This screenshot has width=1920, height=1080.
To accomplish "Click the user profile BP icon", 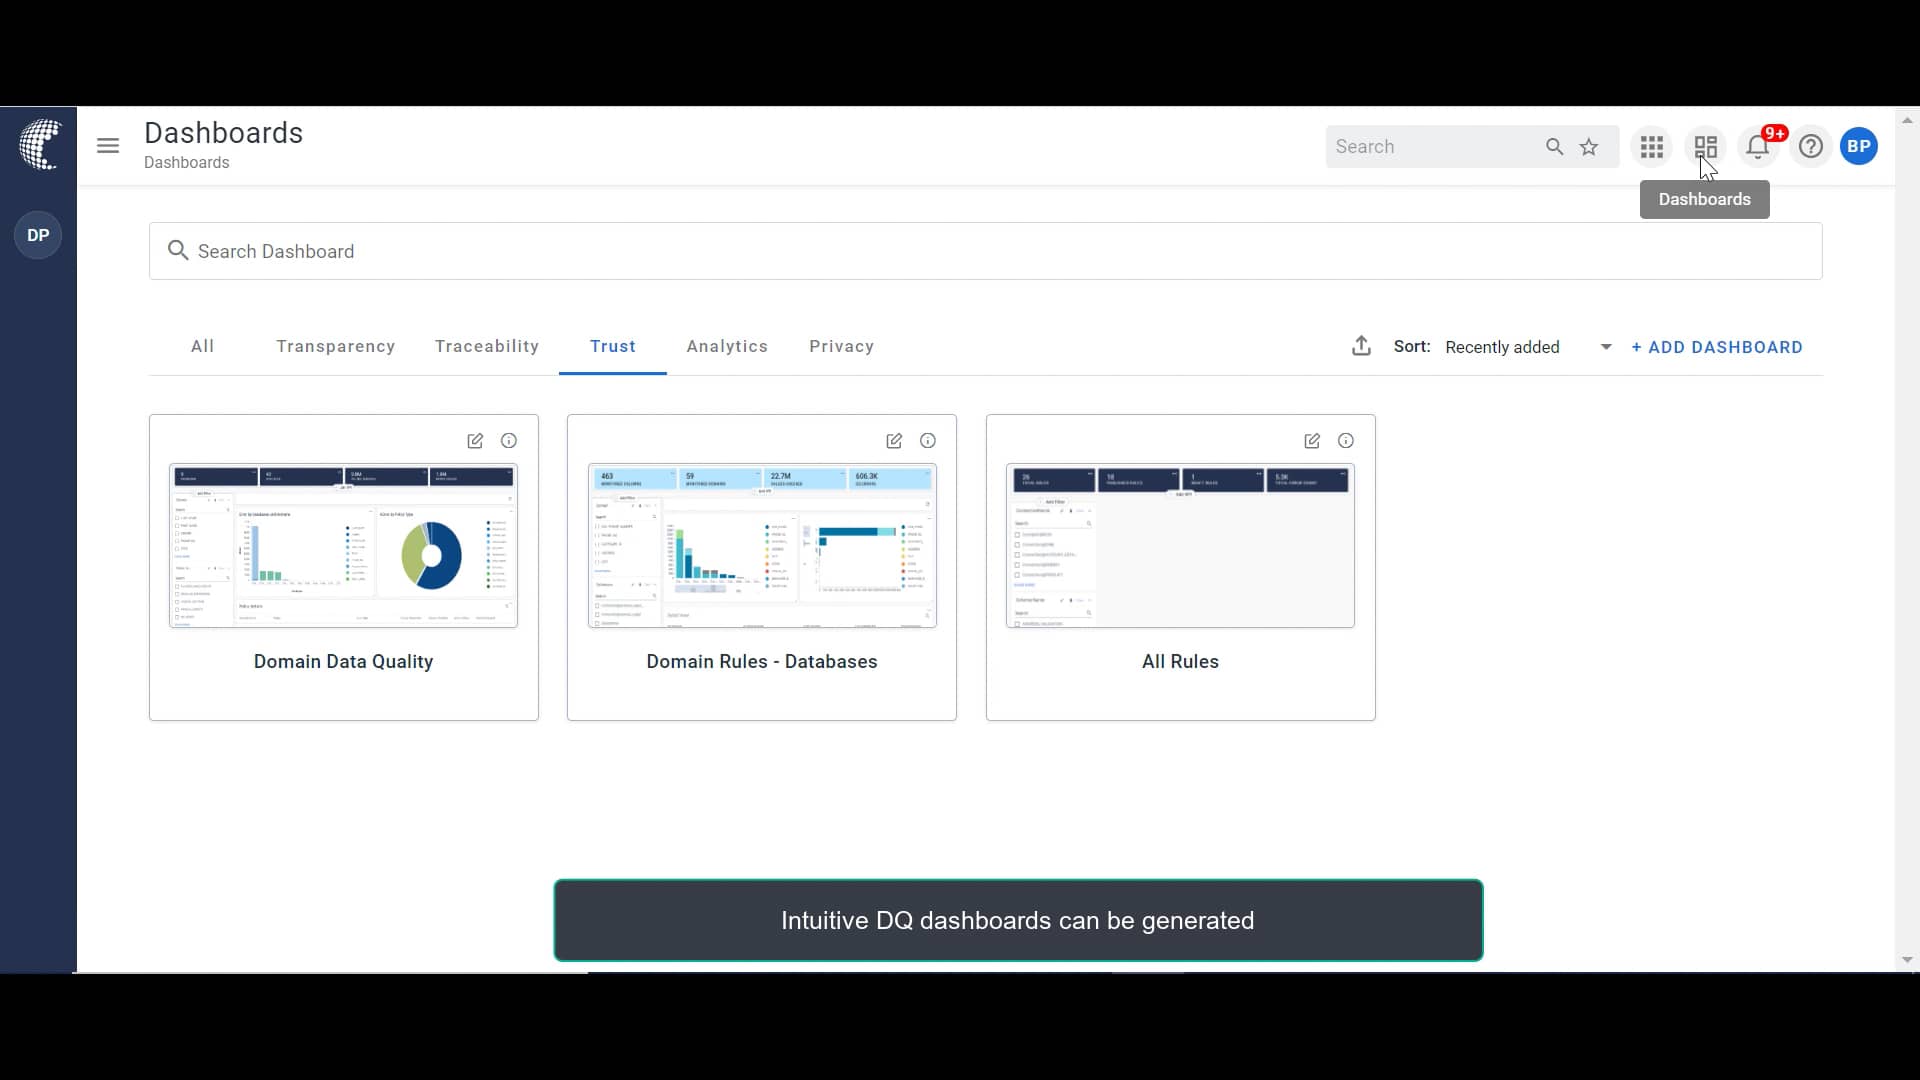I will point(1859,146).
